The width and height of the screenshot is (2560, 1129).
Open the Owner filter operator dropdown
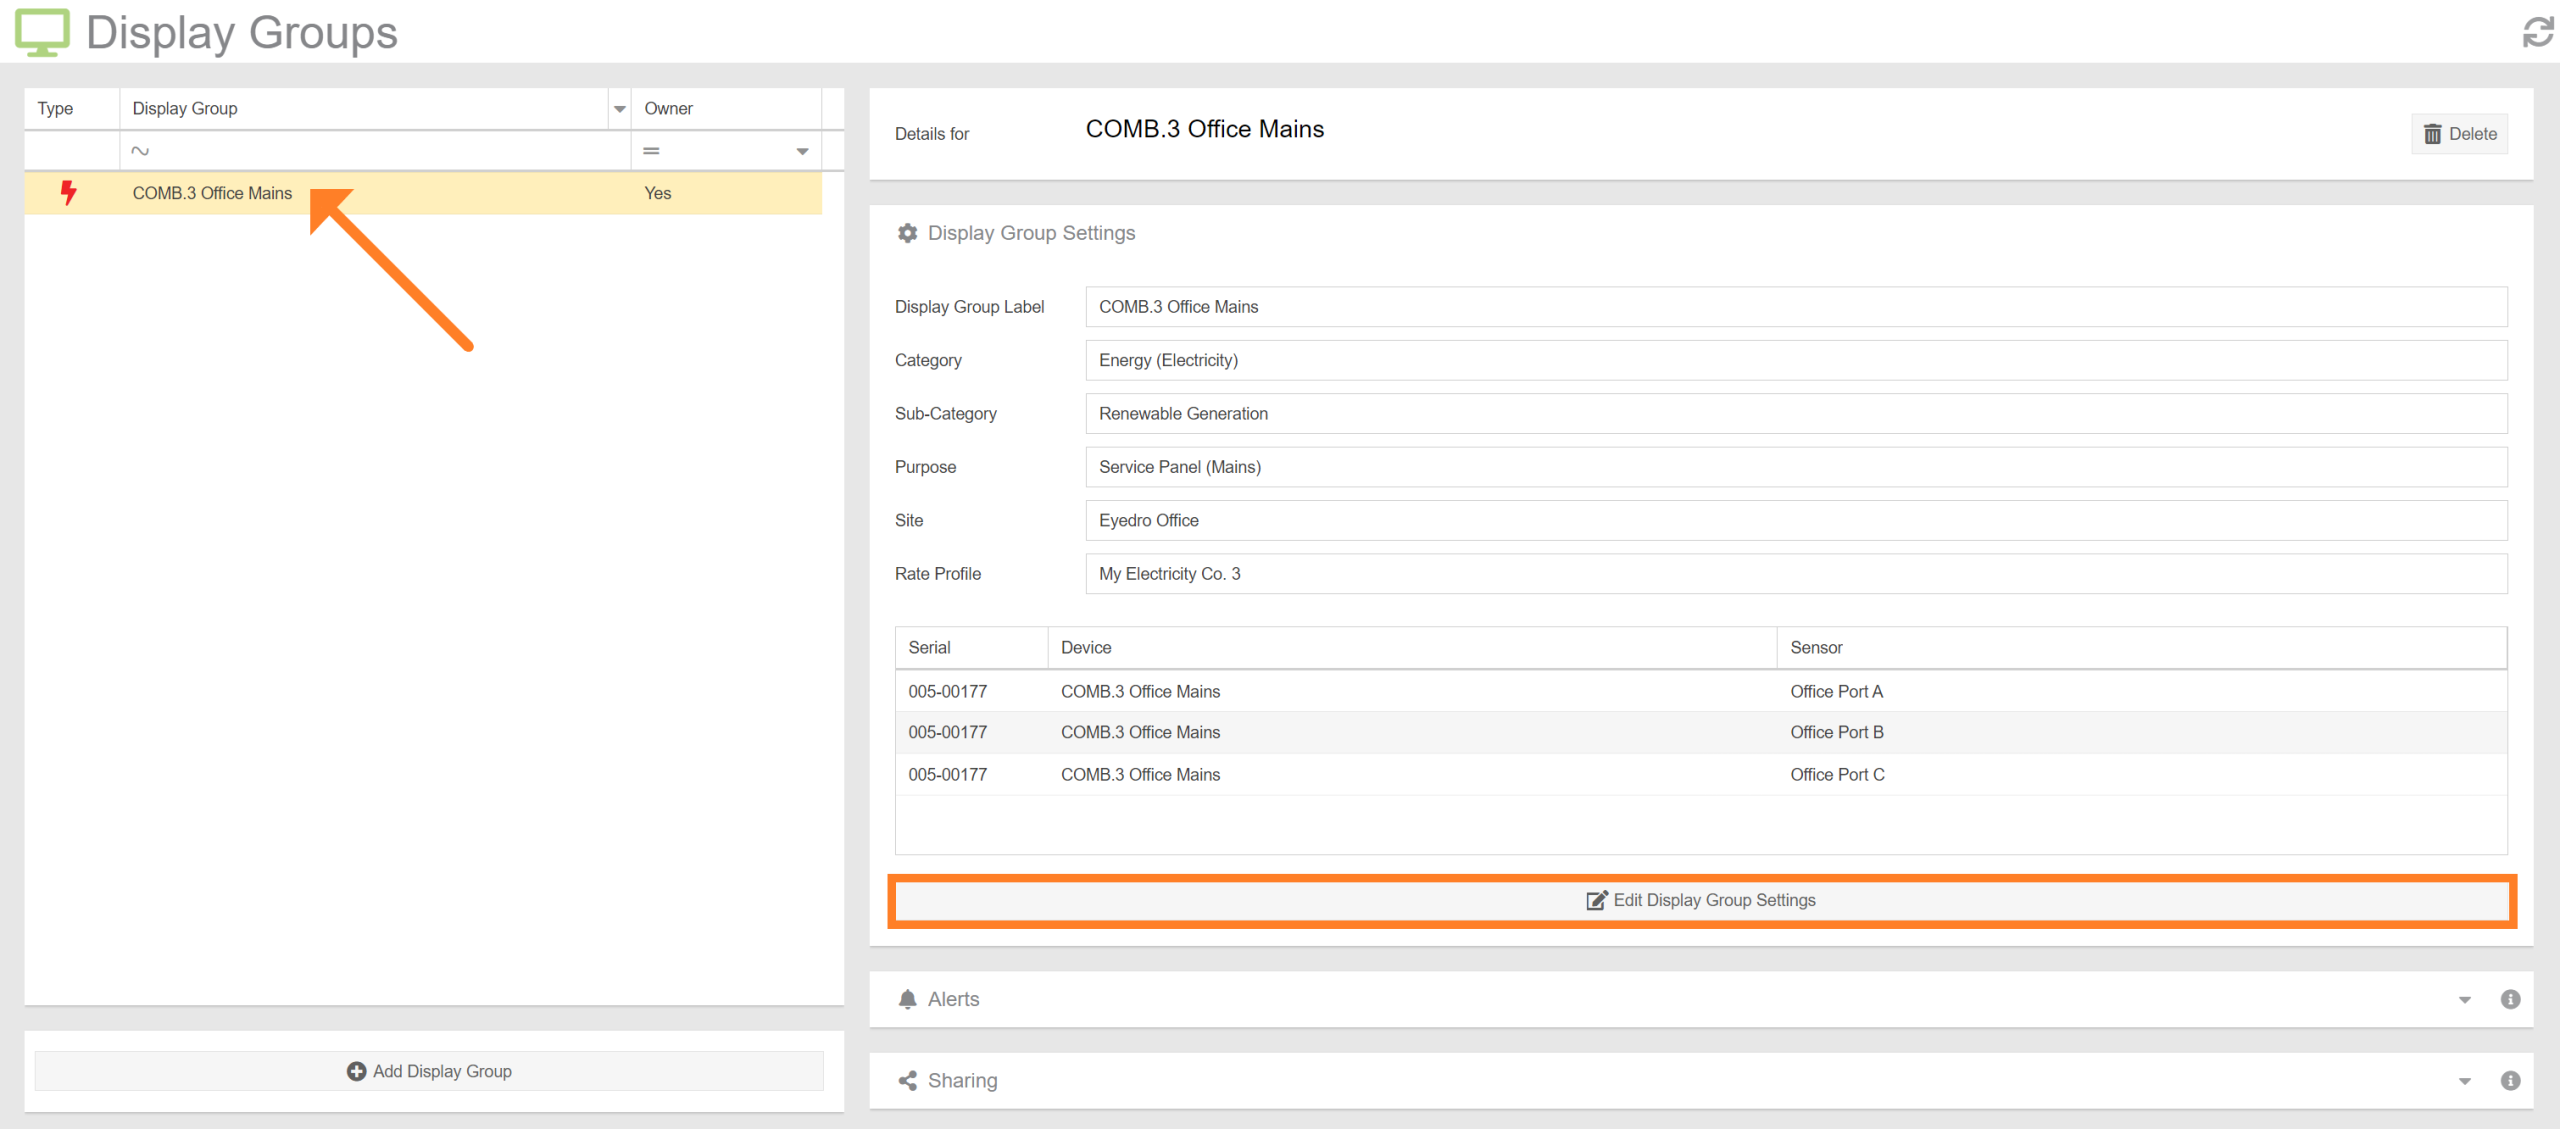coord(802,150)
